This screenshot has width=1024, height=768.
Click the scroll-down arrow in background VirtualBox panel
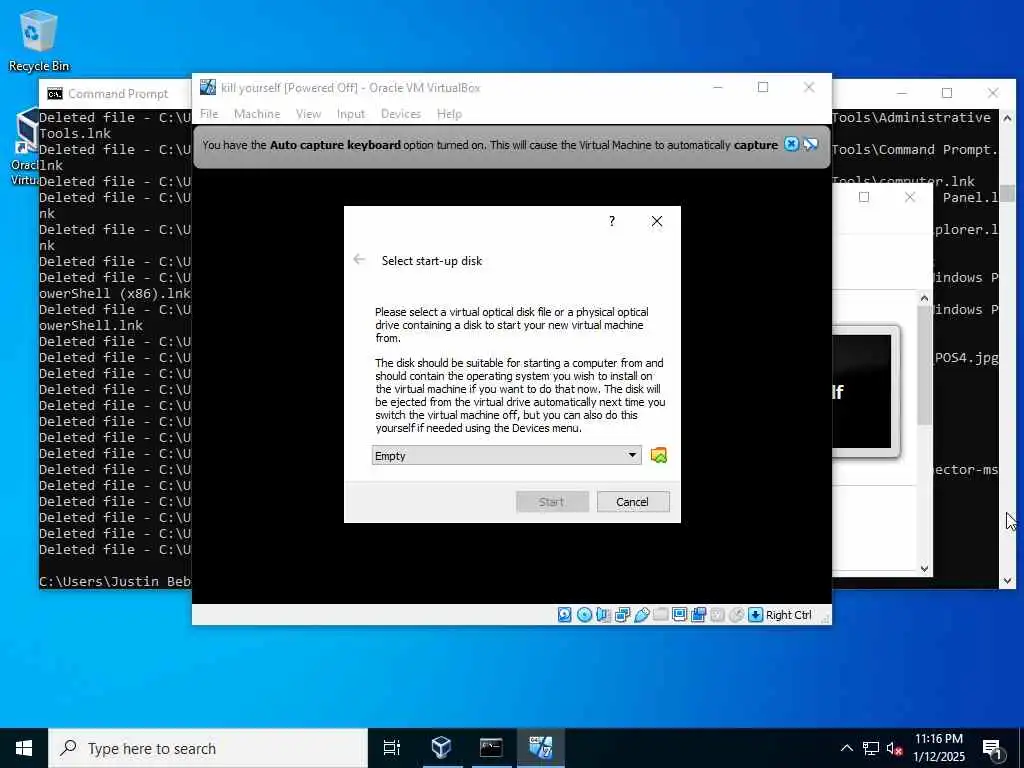(x=924, y=568)
